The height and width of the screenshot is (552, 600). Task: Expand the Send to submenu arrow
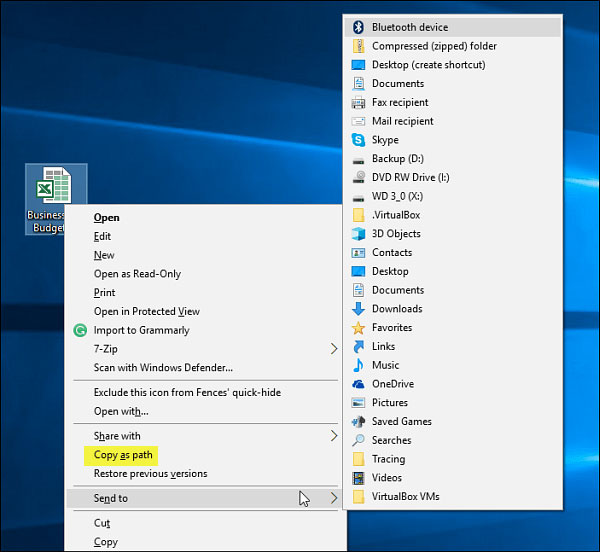[334, 498]
